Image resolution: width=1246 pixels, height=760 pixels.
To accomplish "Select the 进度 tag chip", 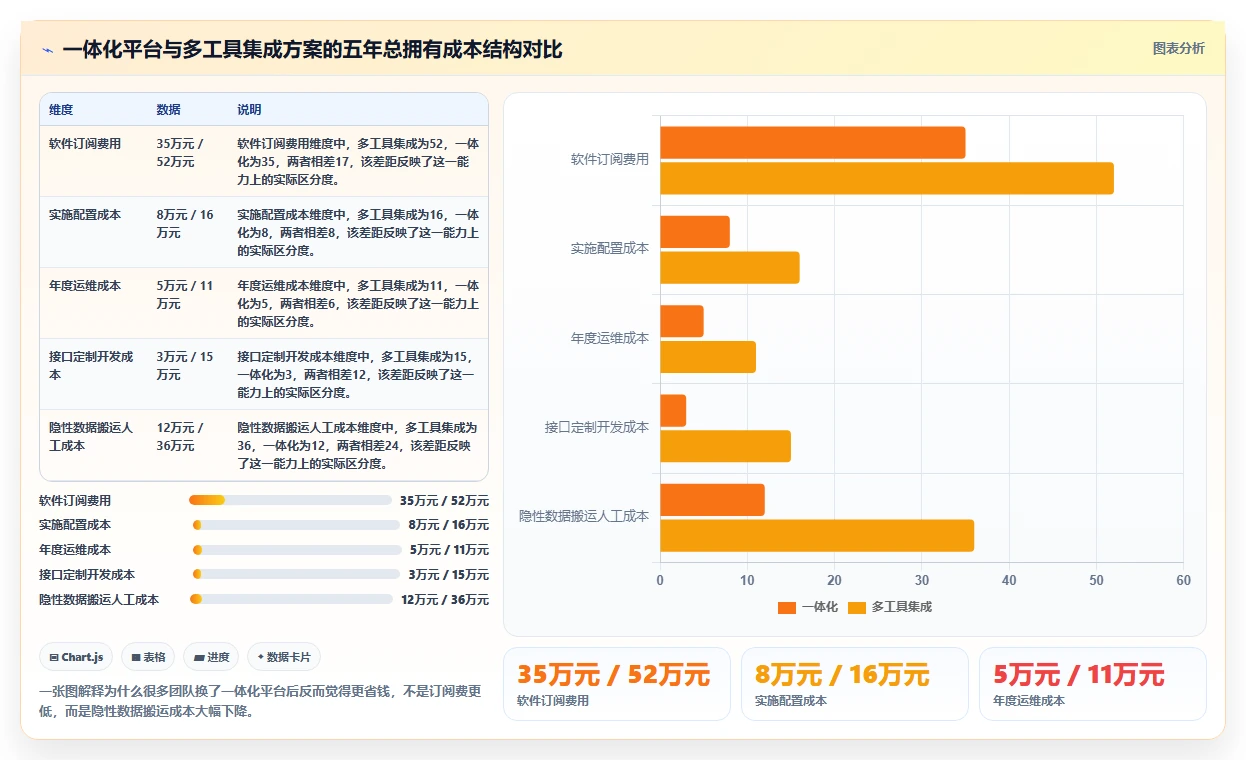I will click(211, 657).
